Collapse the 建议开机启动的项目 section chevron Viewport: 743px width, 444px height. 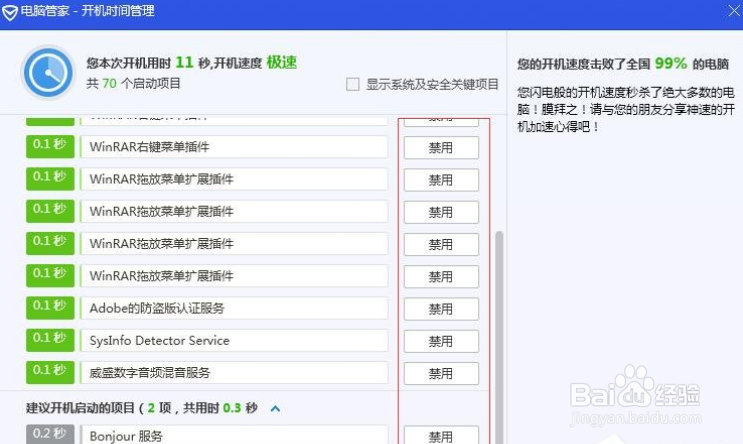tap(275, 408)
